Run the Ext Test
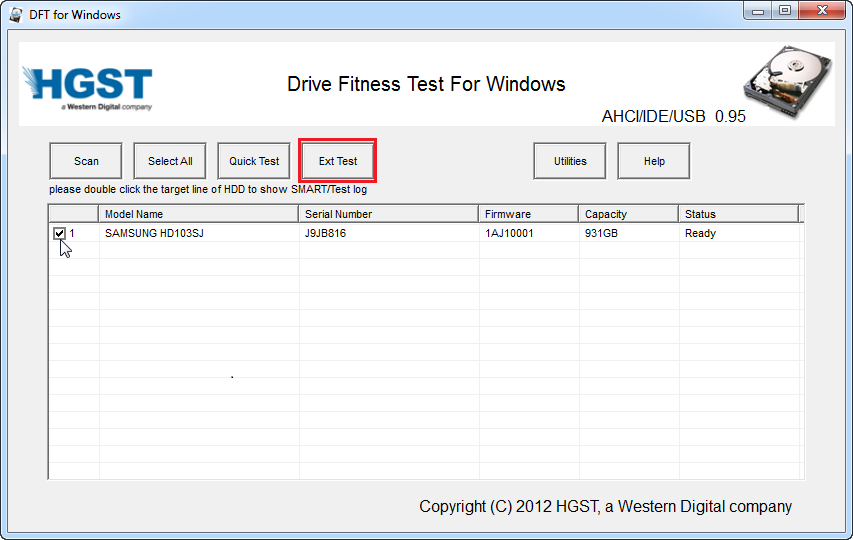Screen dimensions: 853x540 (338, 161)
